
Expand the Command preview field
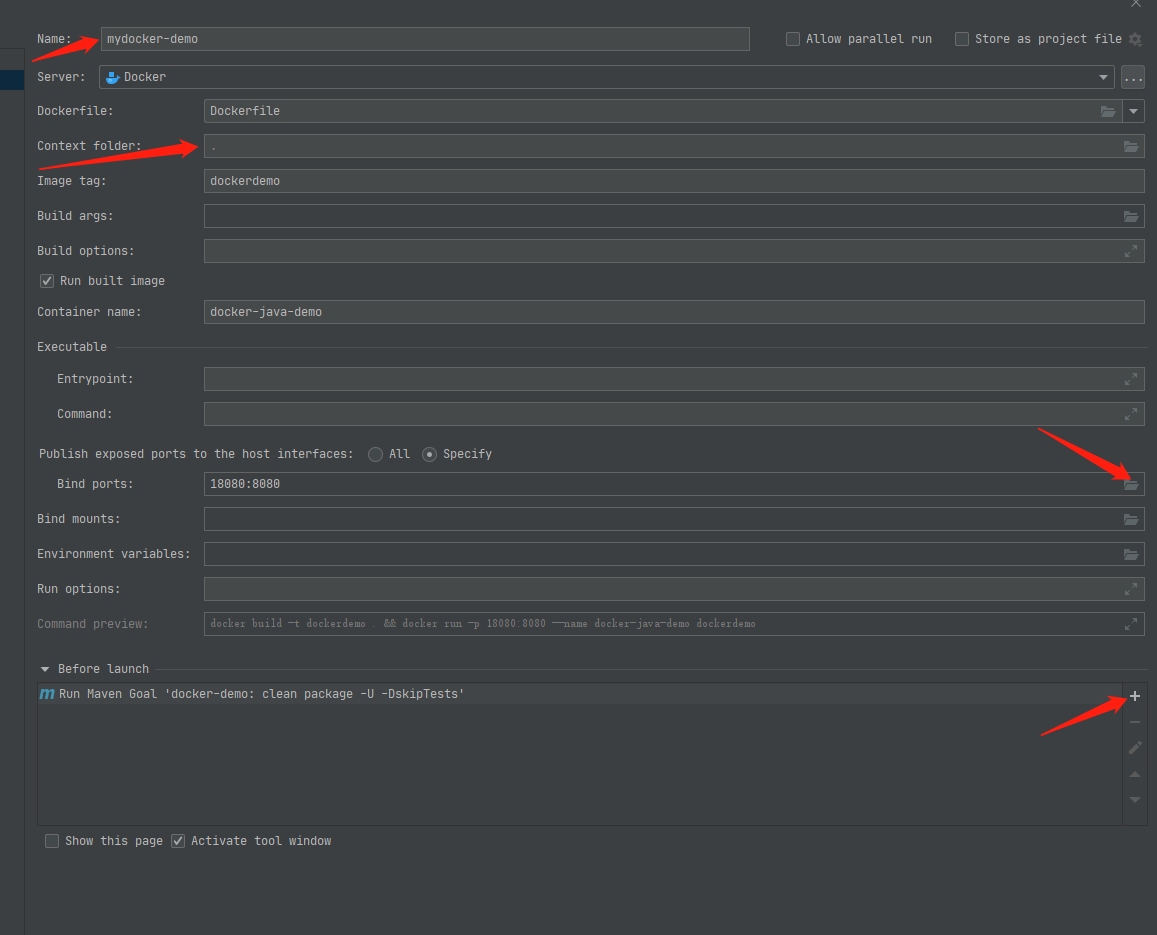1130,624
